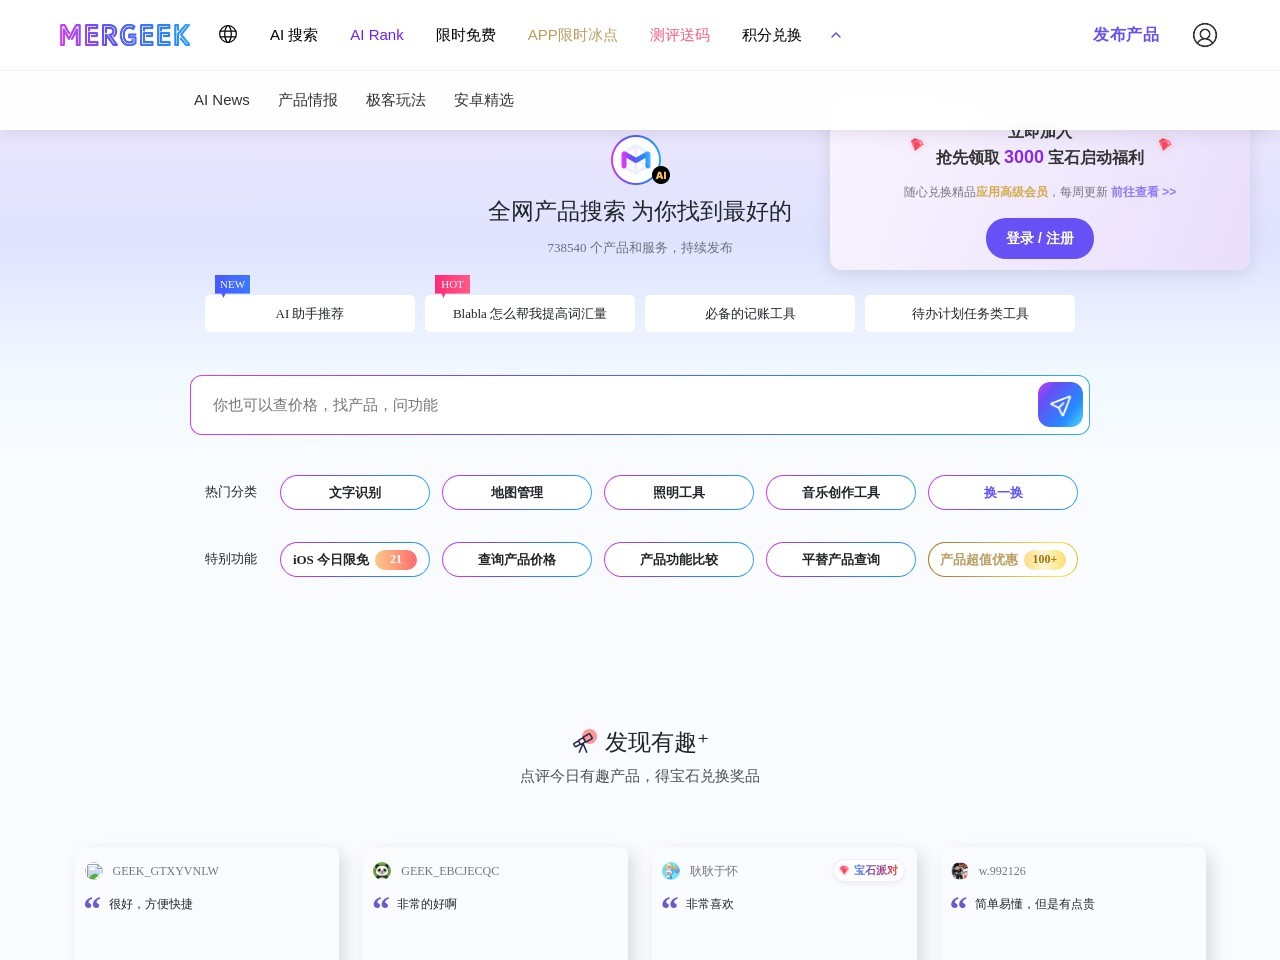This screenshot has height=960, width=1280.
Task: Open the AI Rank menu item
Action: [x=377, y=35]
